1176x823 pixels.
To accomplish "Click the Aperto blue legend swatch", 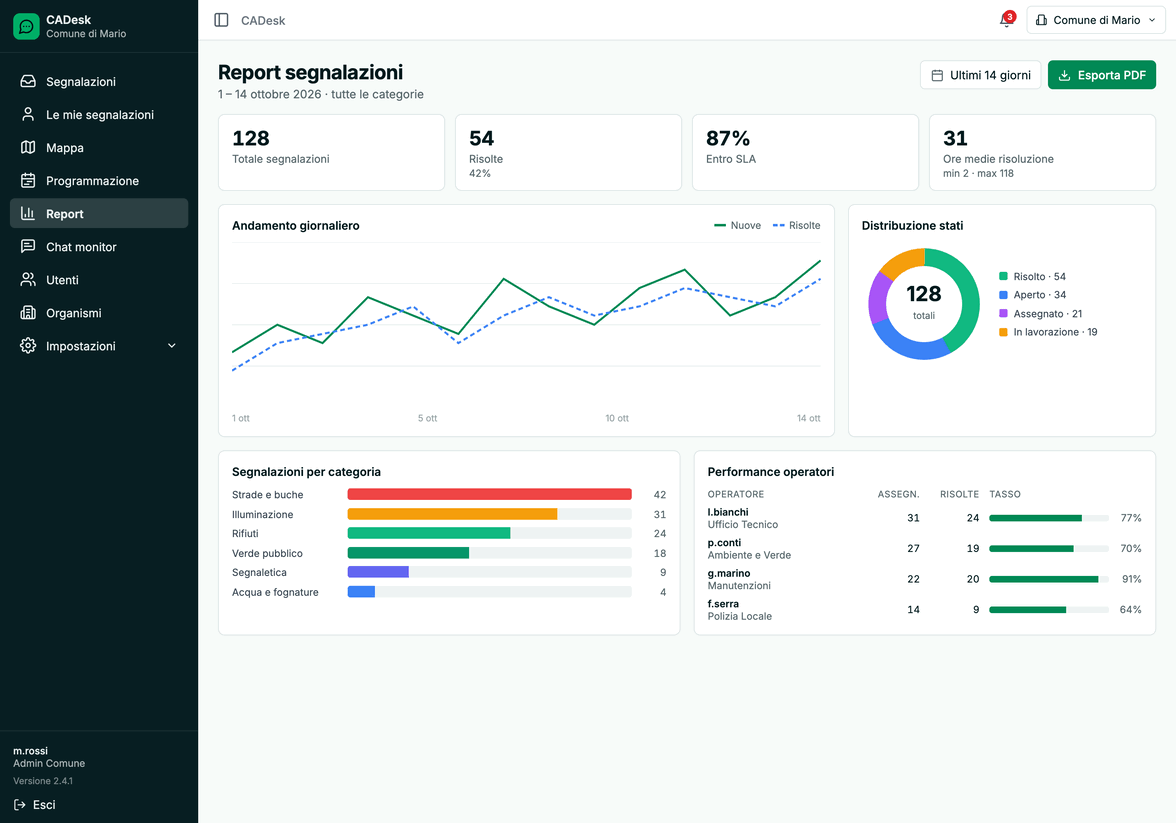I will (x=1004, y=295).
